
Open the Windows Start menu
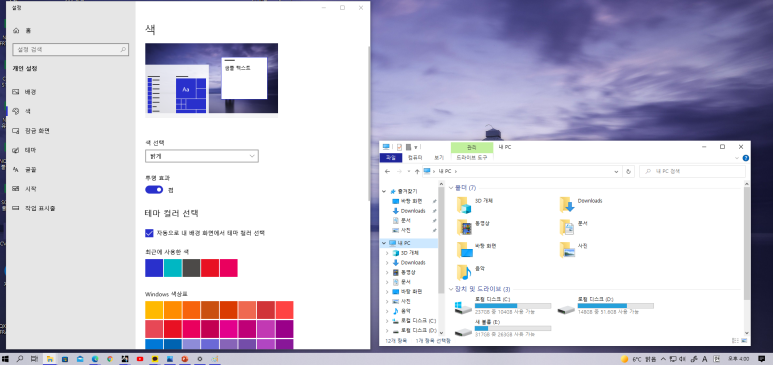point(5,359)
